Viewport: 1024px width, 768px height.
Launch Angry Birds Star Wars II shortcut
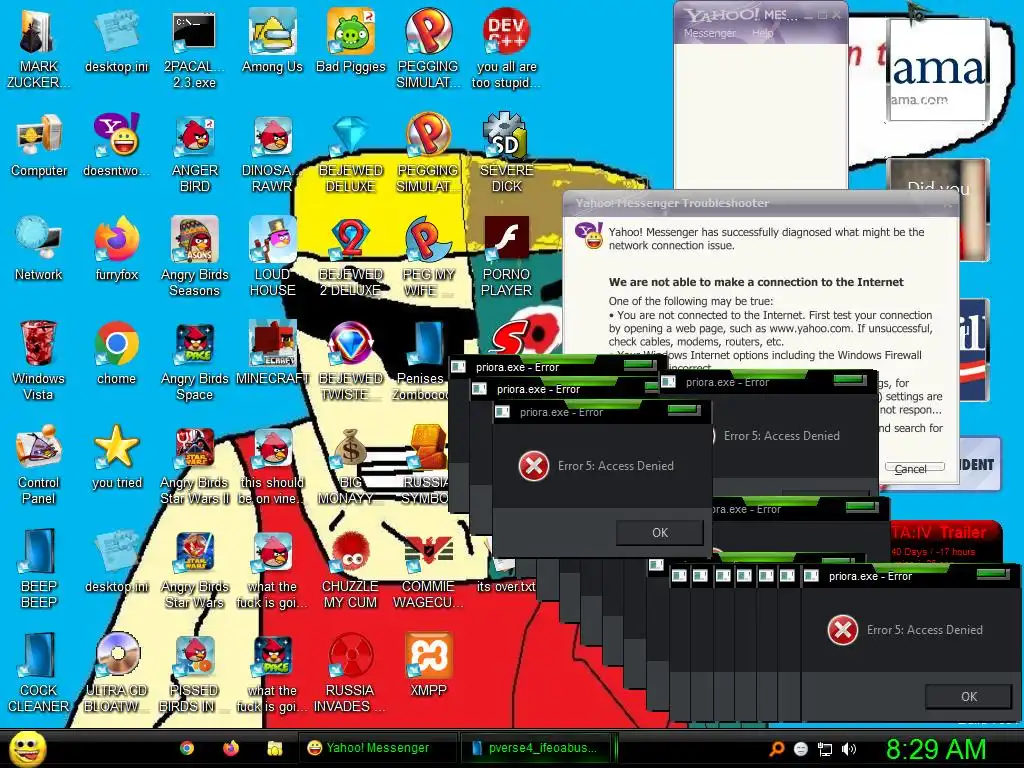click(194, 464)
